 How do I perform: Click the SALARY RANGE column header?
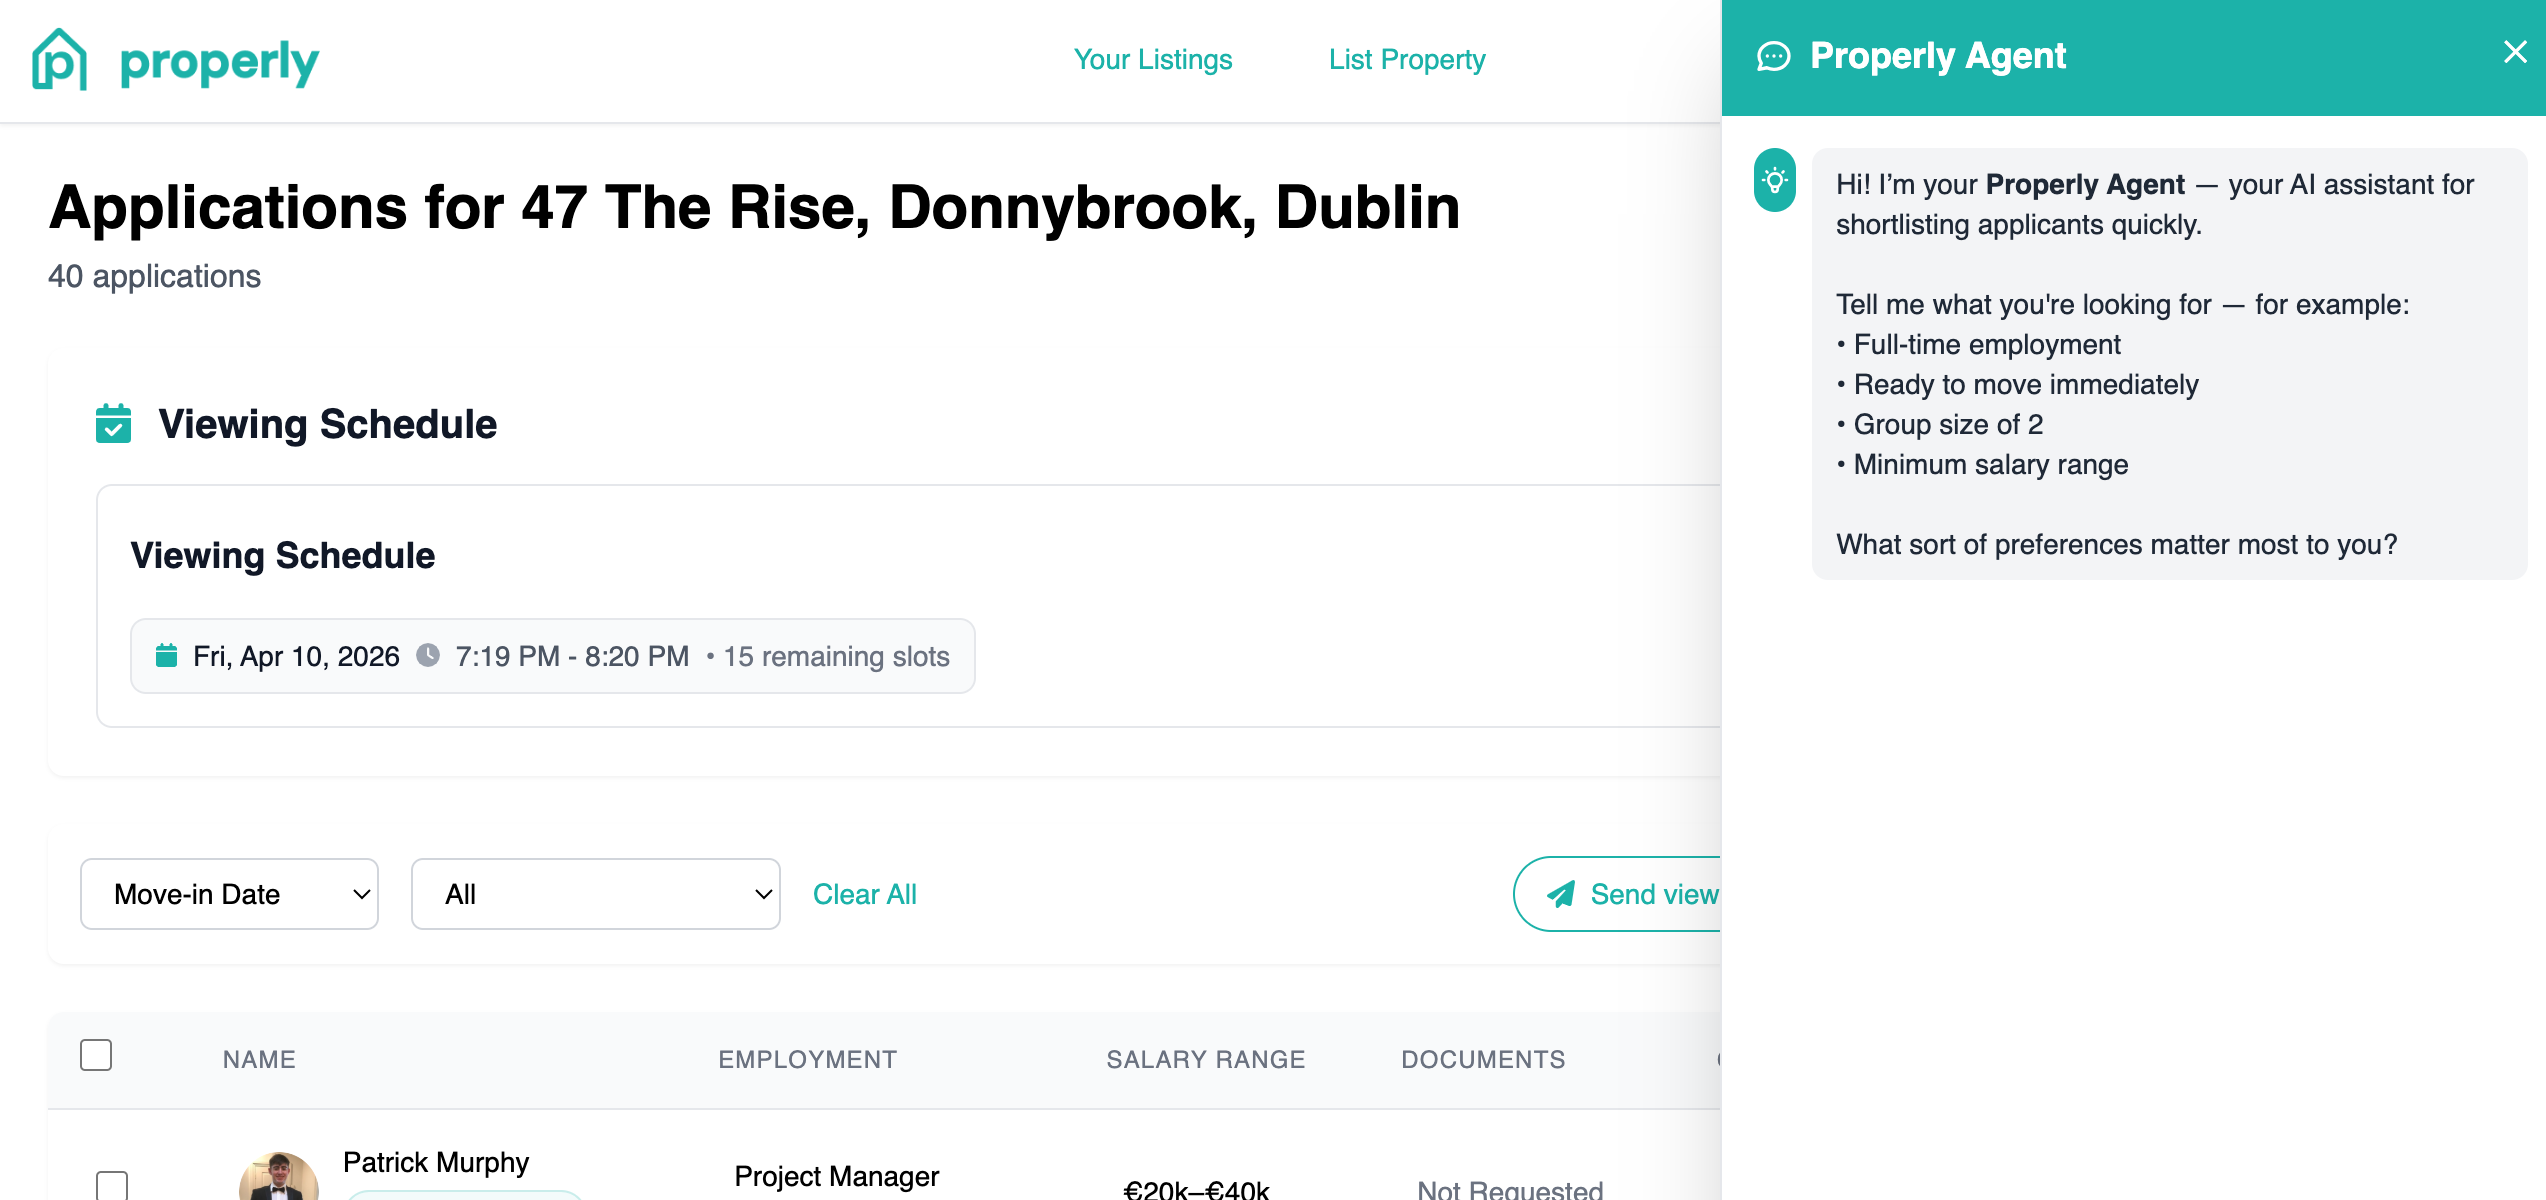[1205, 1059]
